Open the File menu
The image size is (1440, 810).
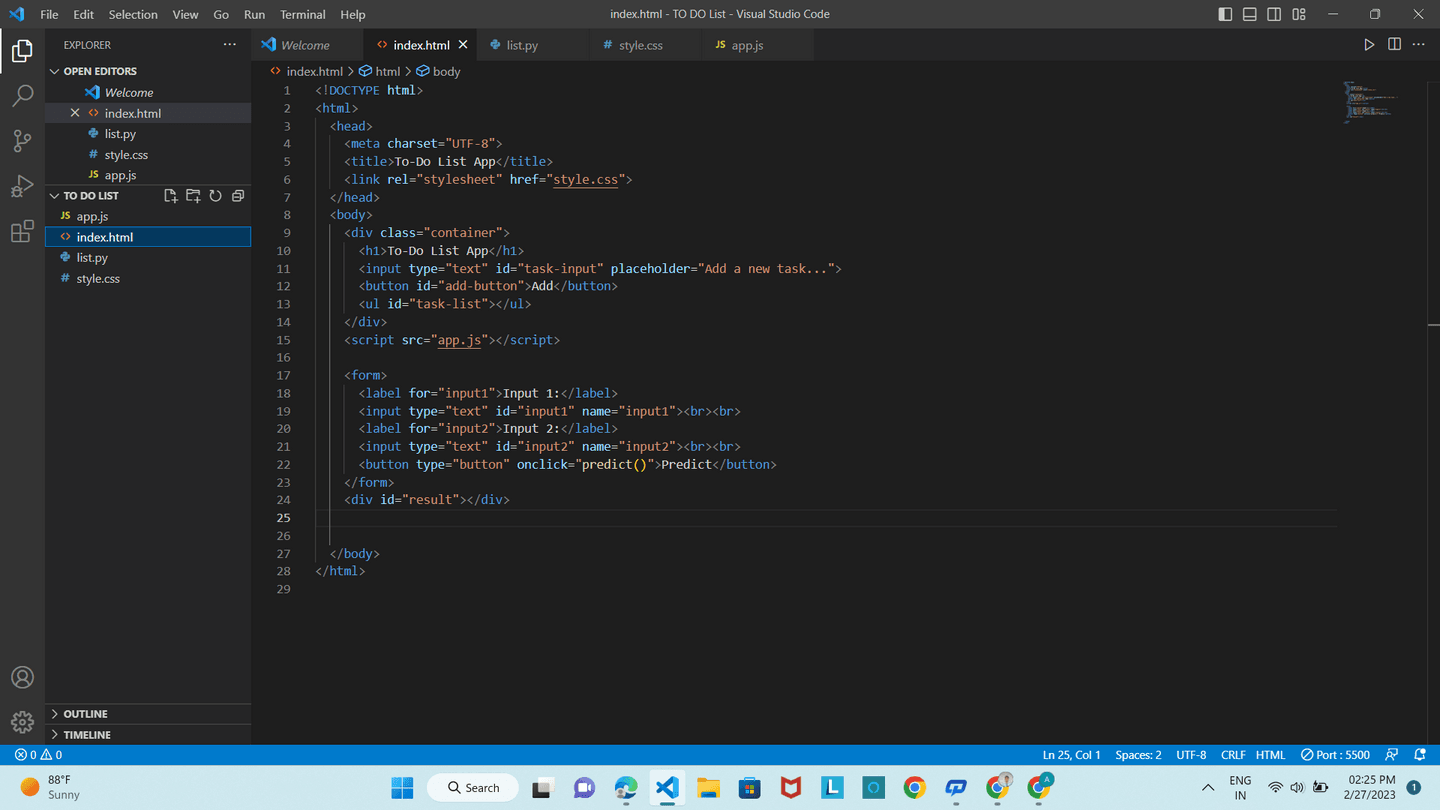[49, 14]
